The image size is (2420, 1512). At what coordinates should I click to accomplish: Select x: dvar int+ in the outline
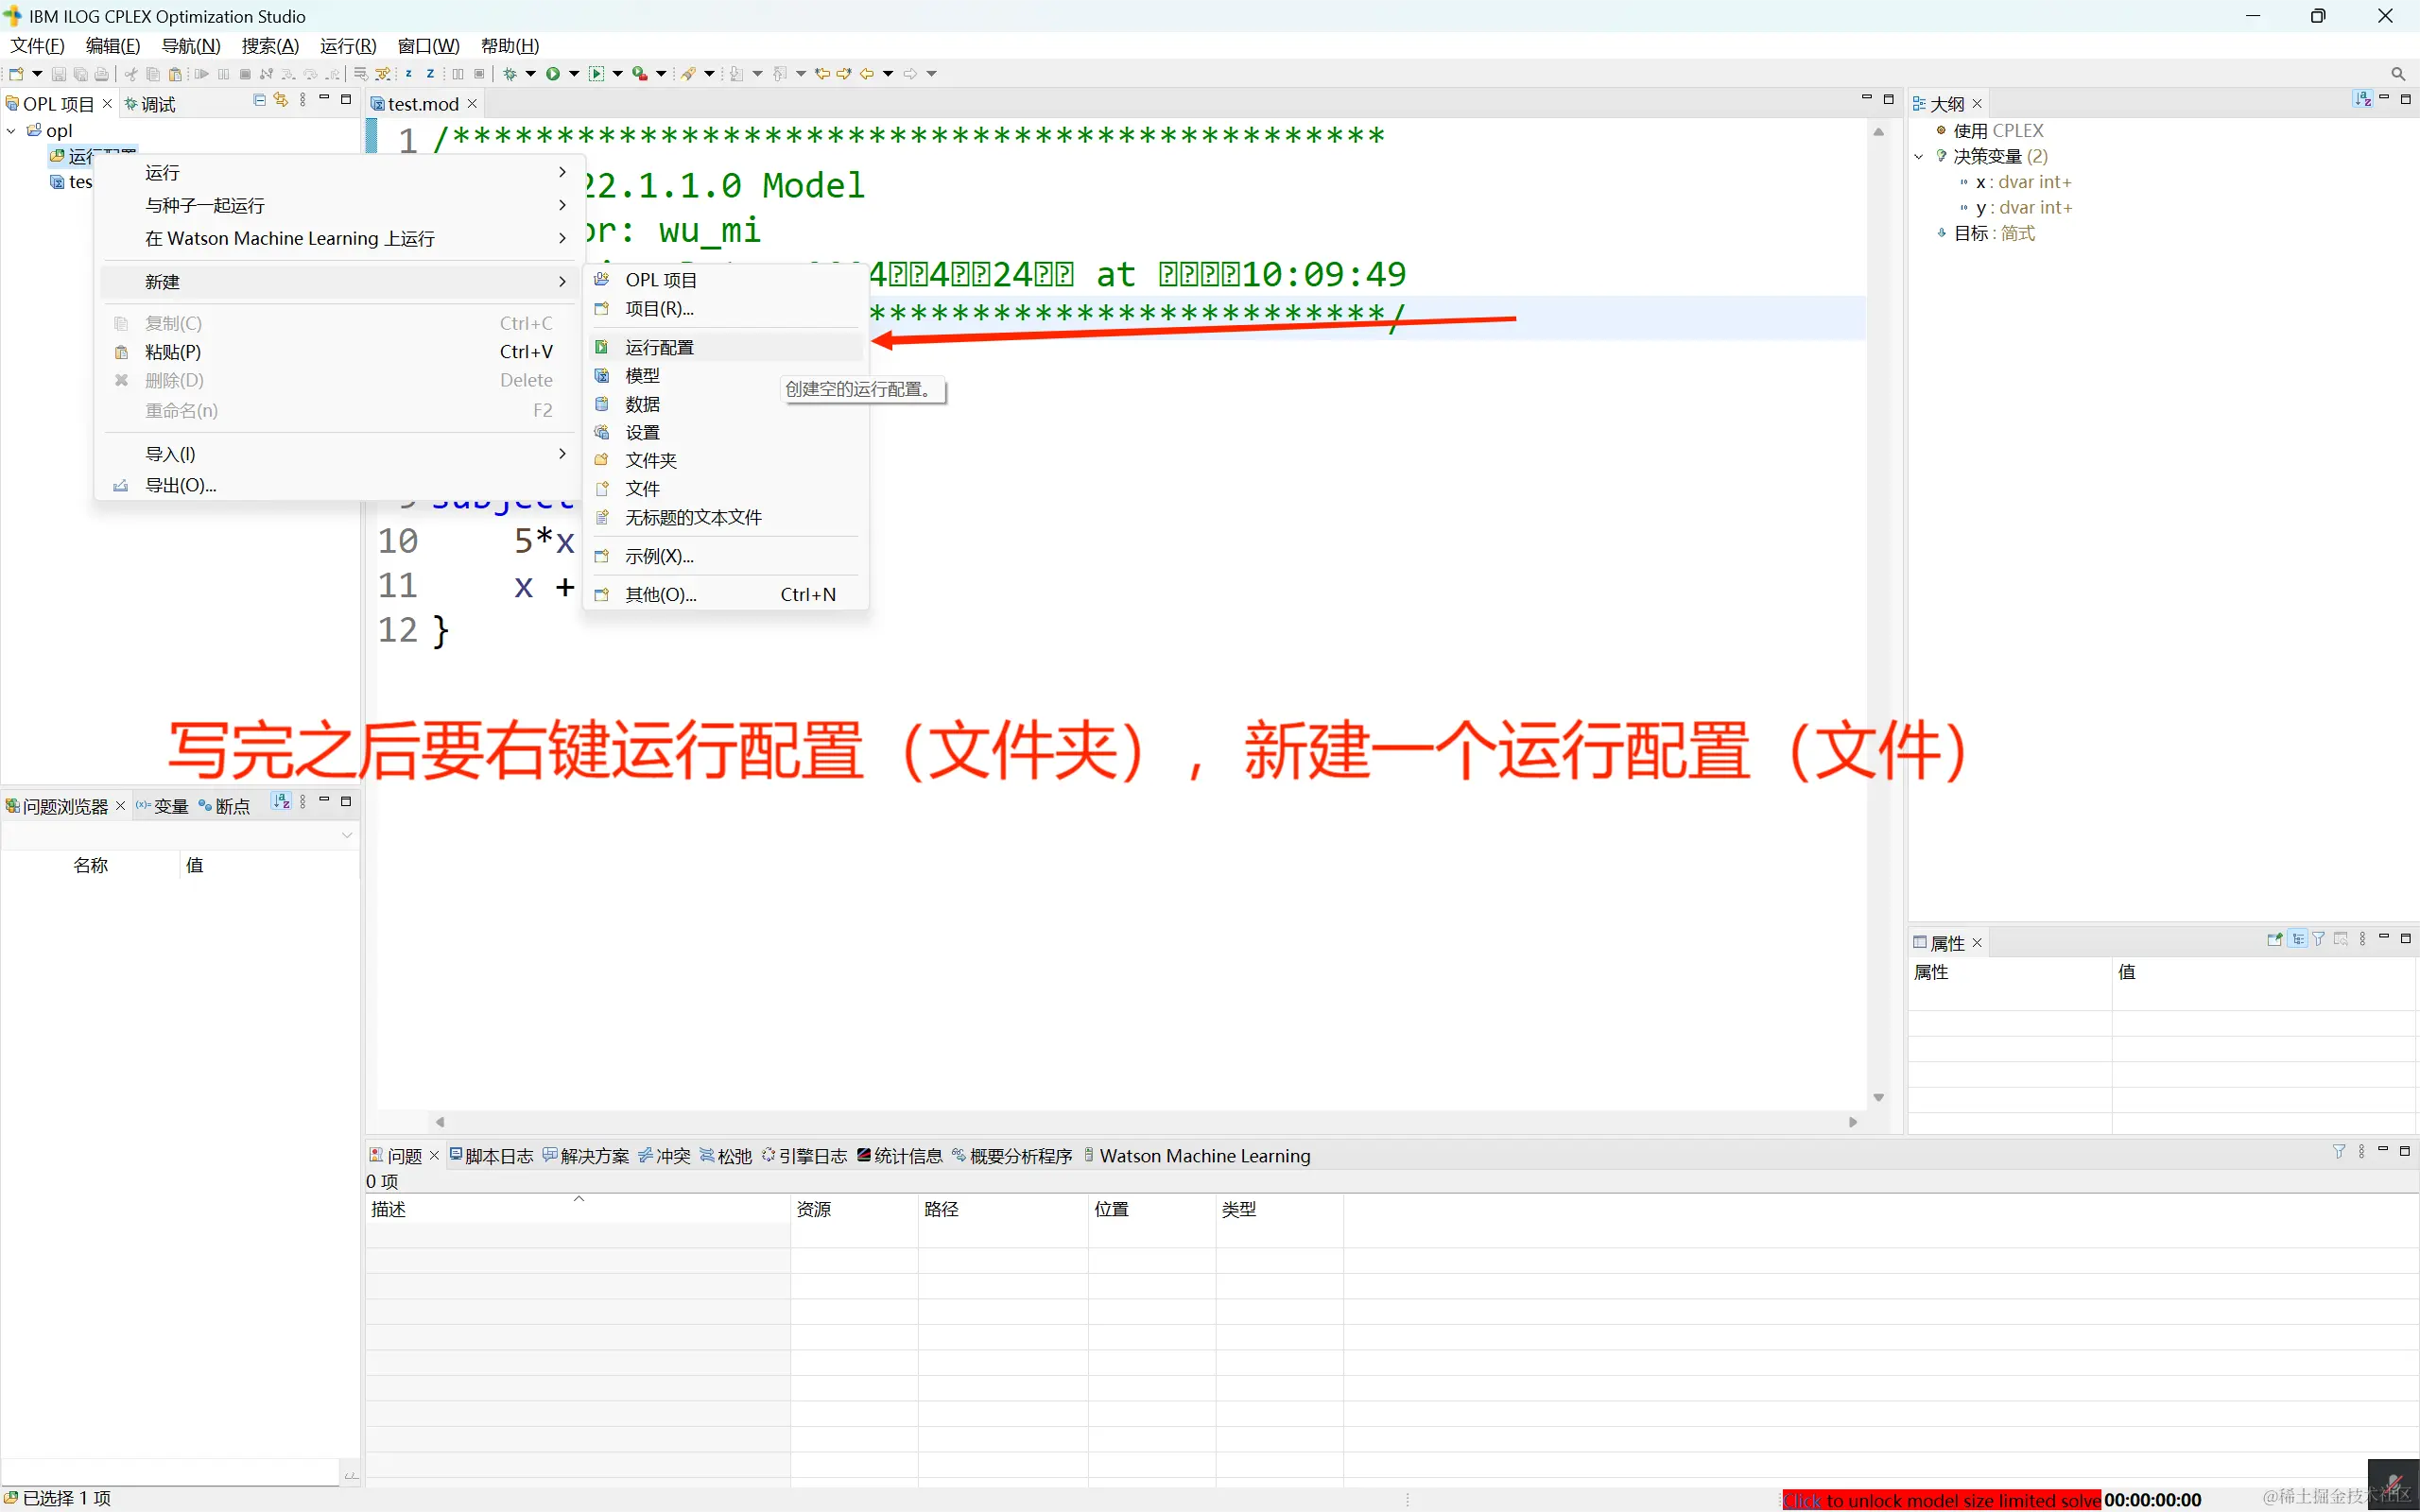2026,181
